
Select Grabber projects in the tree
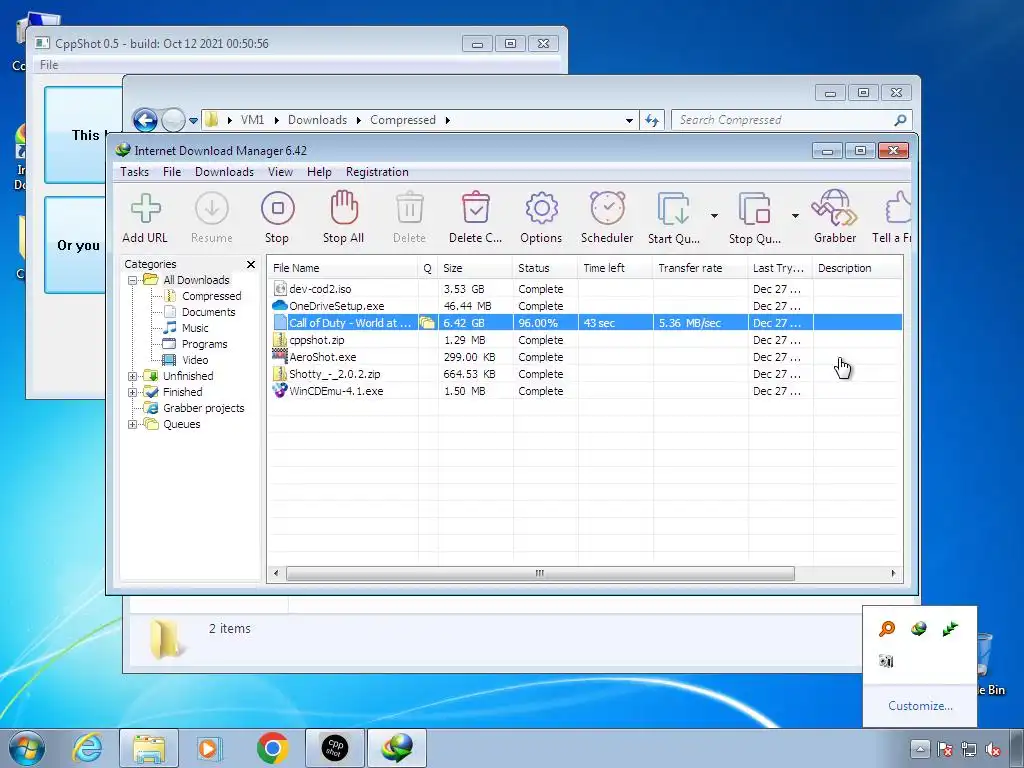[203, 408]
